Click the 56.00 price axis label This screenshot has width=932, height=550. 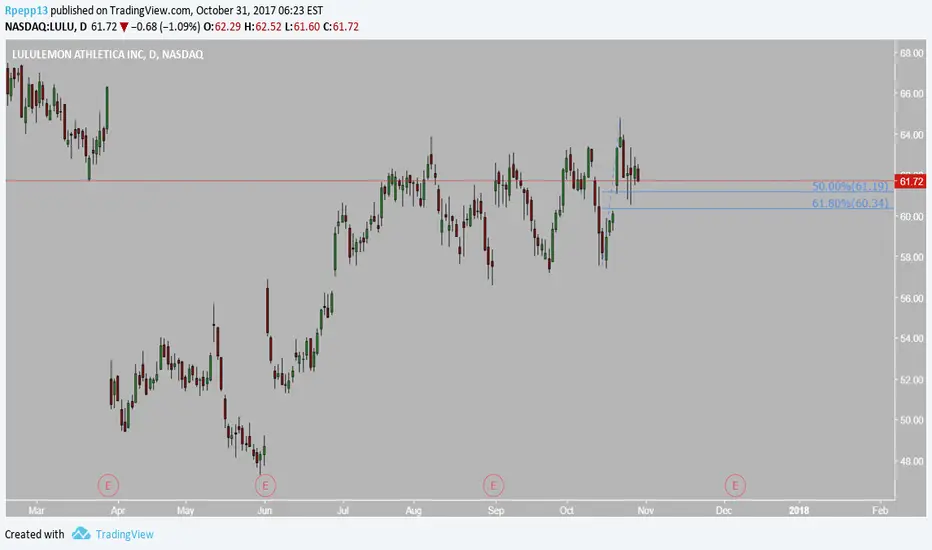912,298
